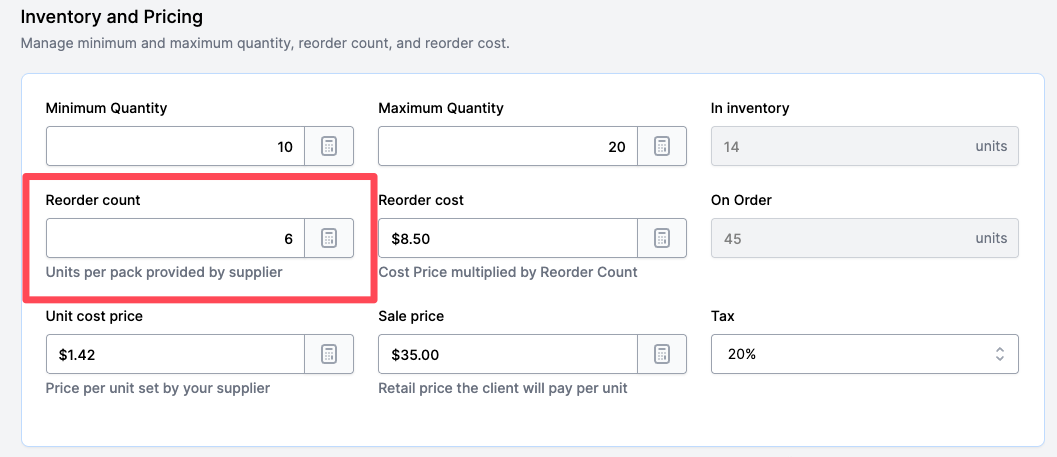This screenshot has height=457, width=1057.
Task: Open calculator beside Unit cost price
Action: [329, 355]
